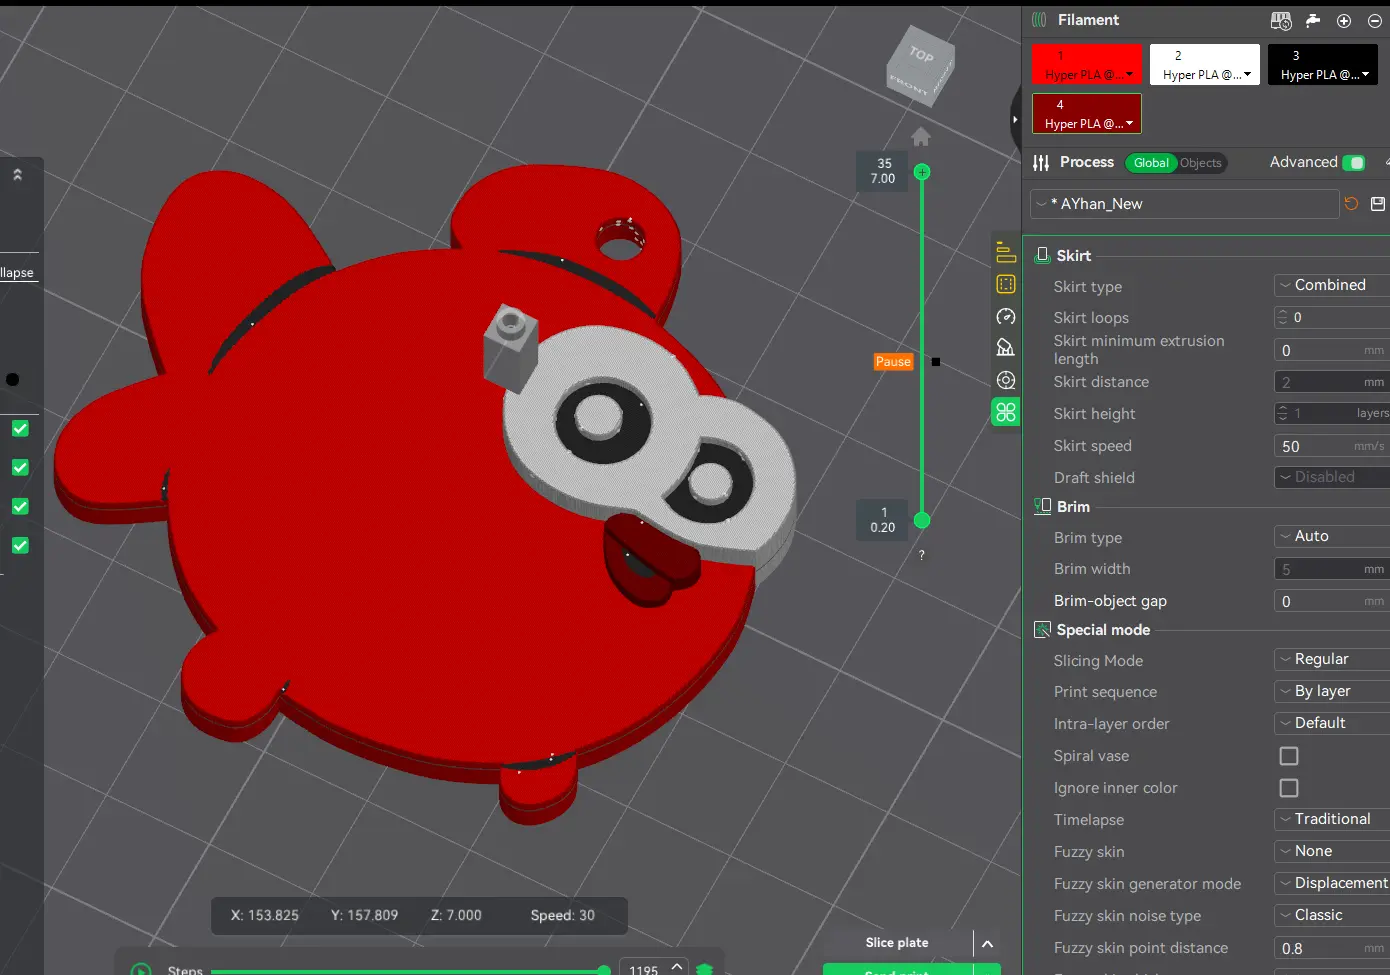Click the bottom layer slider handle at 0.20
This screenshot has height=975, width=1390.
922,520
